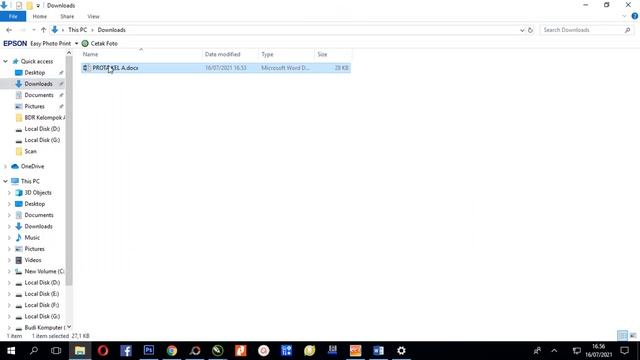Switch to the Home ribbon tab
The image size is (640, 360).
click(40, 16)
